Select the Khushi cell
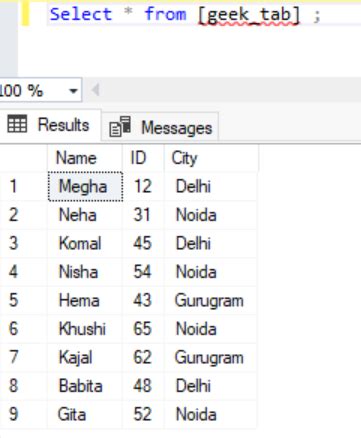361x438 pixels. click(x=85, y=329)
